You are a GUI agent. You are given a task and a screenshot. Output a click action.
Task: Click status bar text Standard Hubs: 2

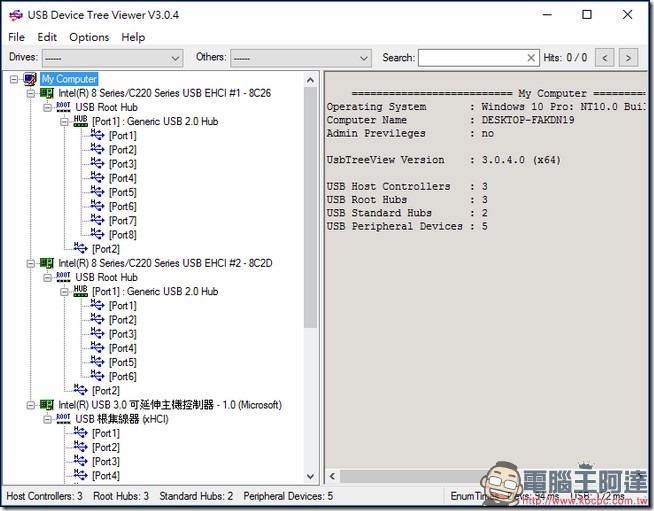pos(196,496)
